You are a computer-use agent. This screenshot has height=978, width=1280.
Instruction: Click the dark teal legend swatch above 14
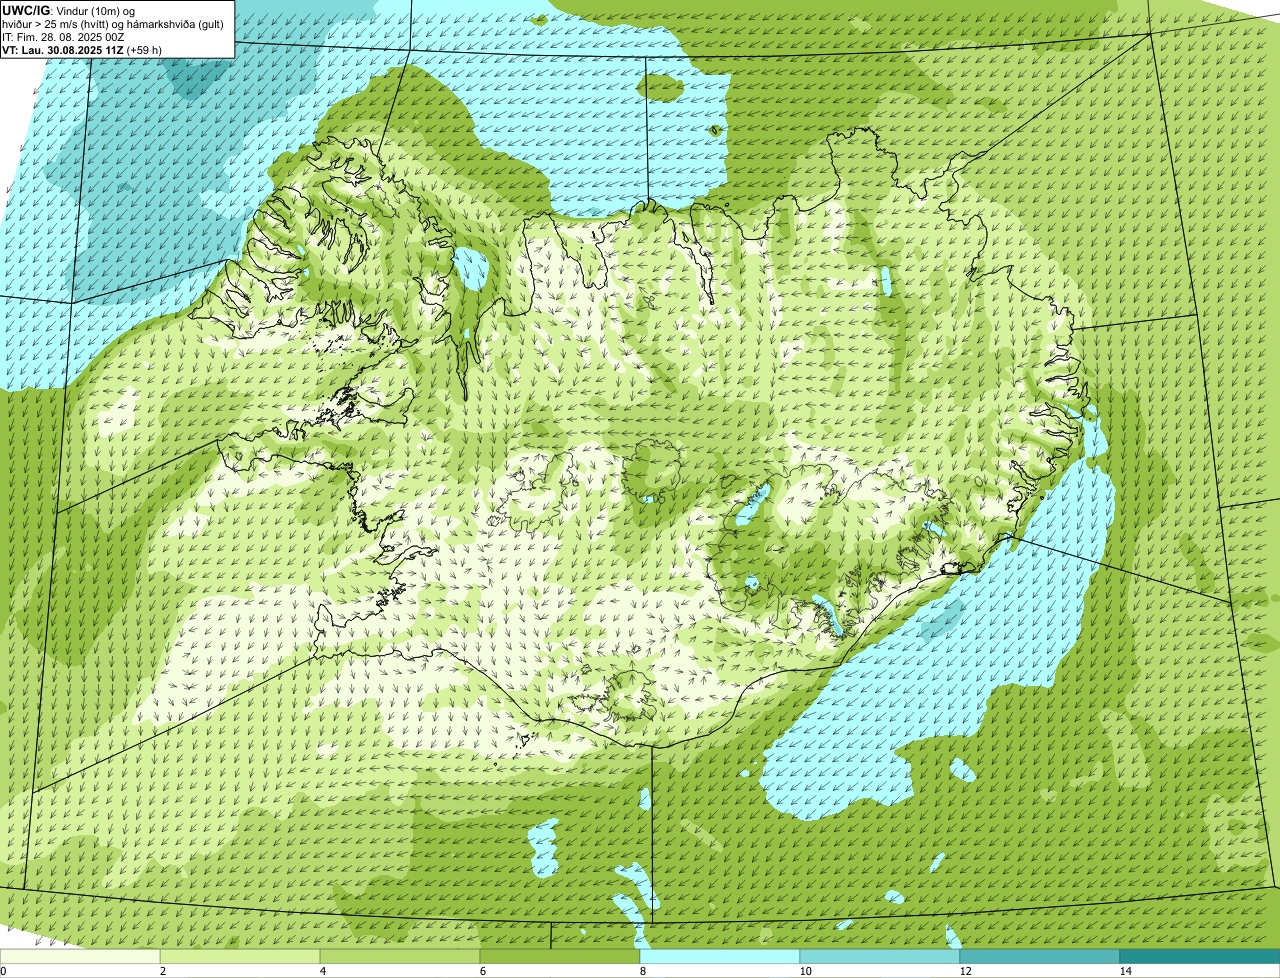pos(1200,956)
